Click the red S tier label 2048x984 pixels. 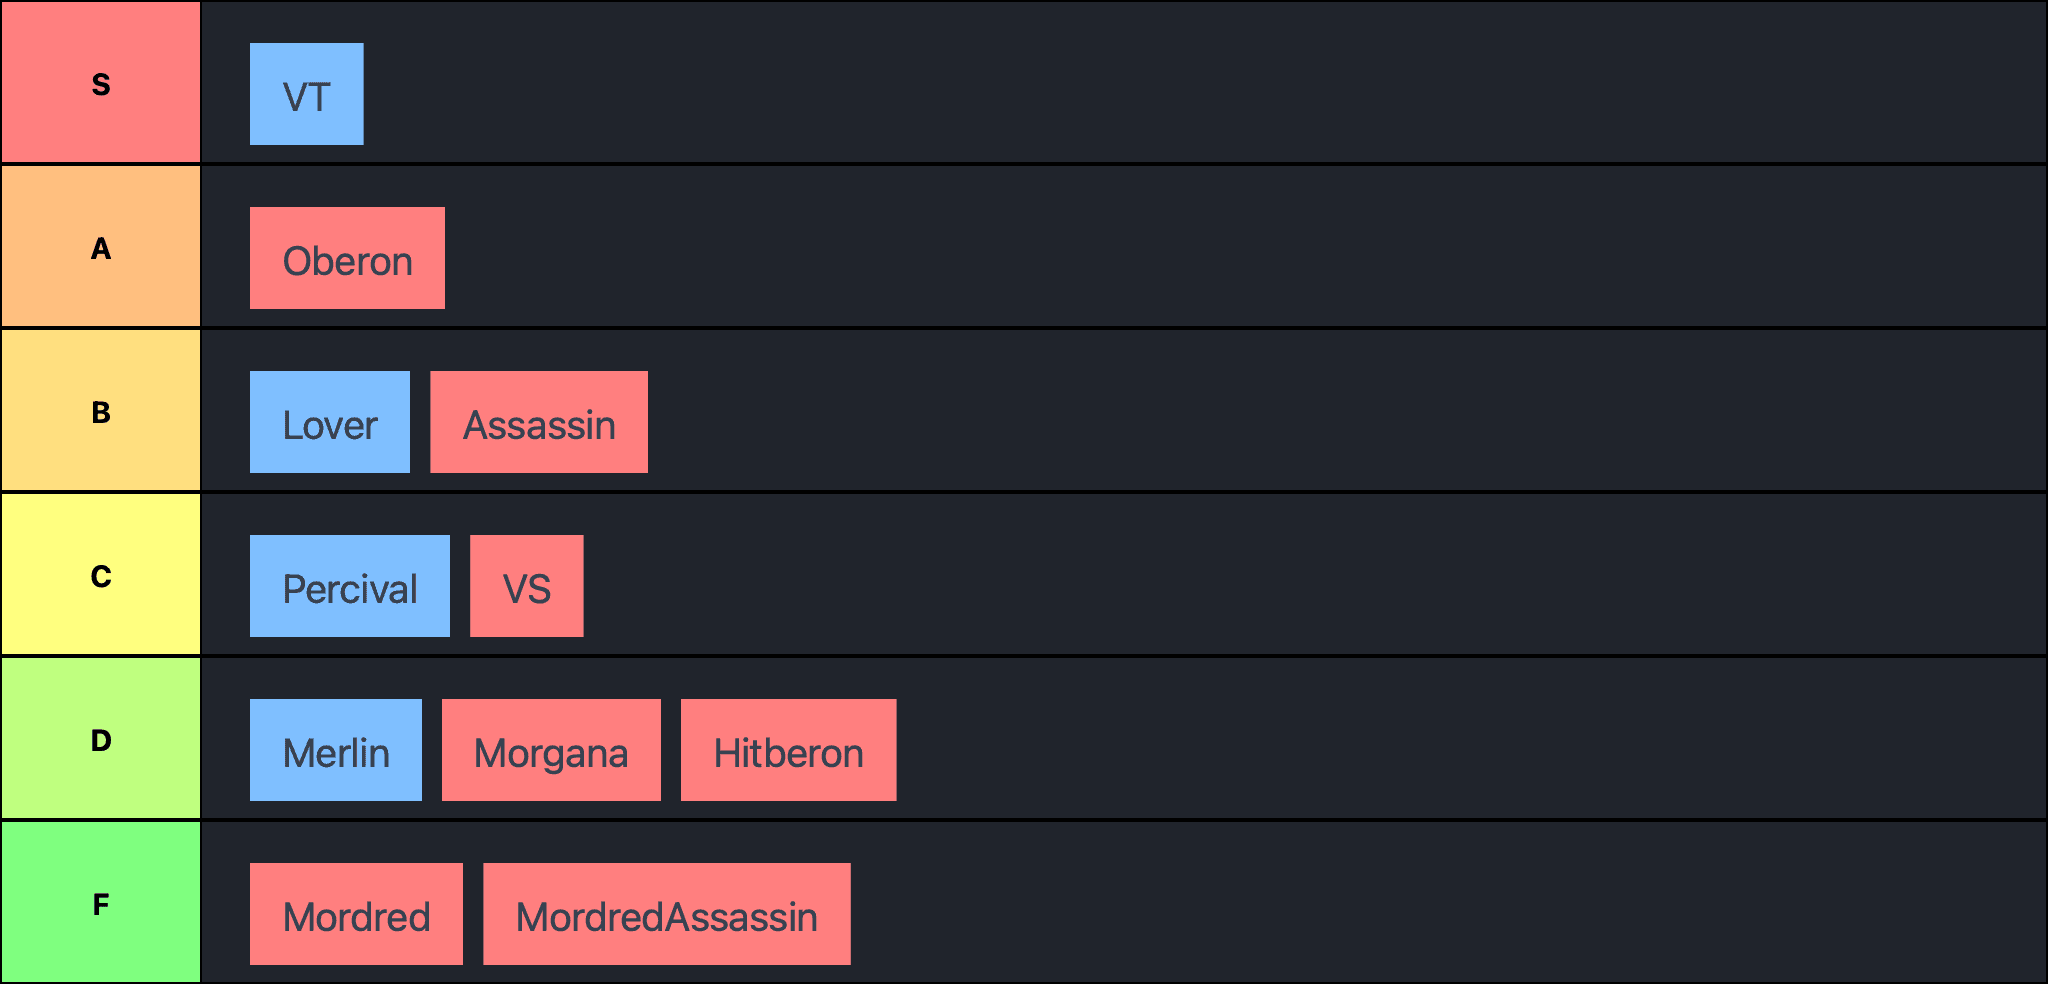pyautogui.click(x=100, y=82)
